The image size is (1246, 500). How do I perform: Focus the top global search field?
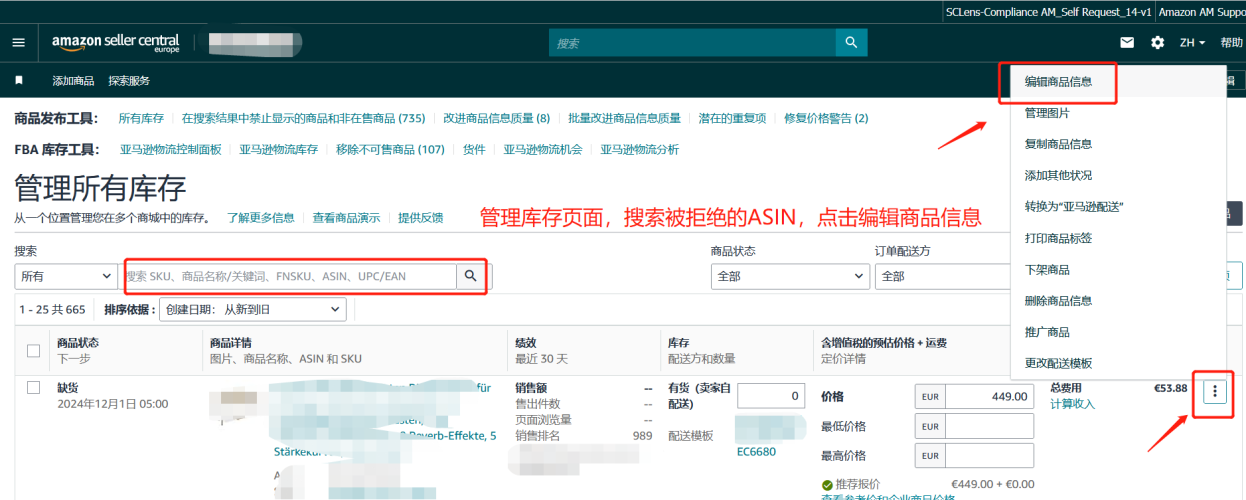tap(692, 42)
